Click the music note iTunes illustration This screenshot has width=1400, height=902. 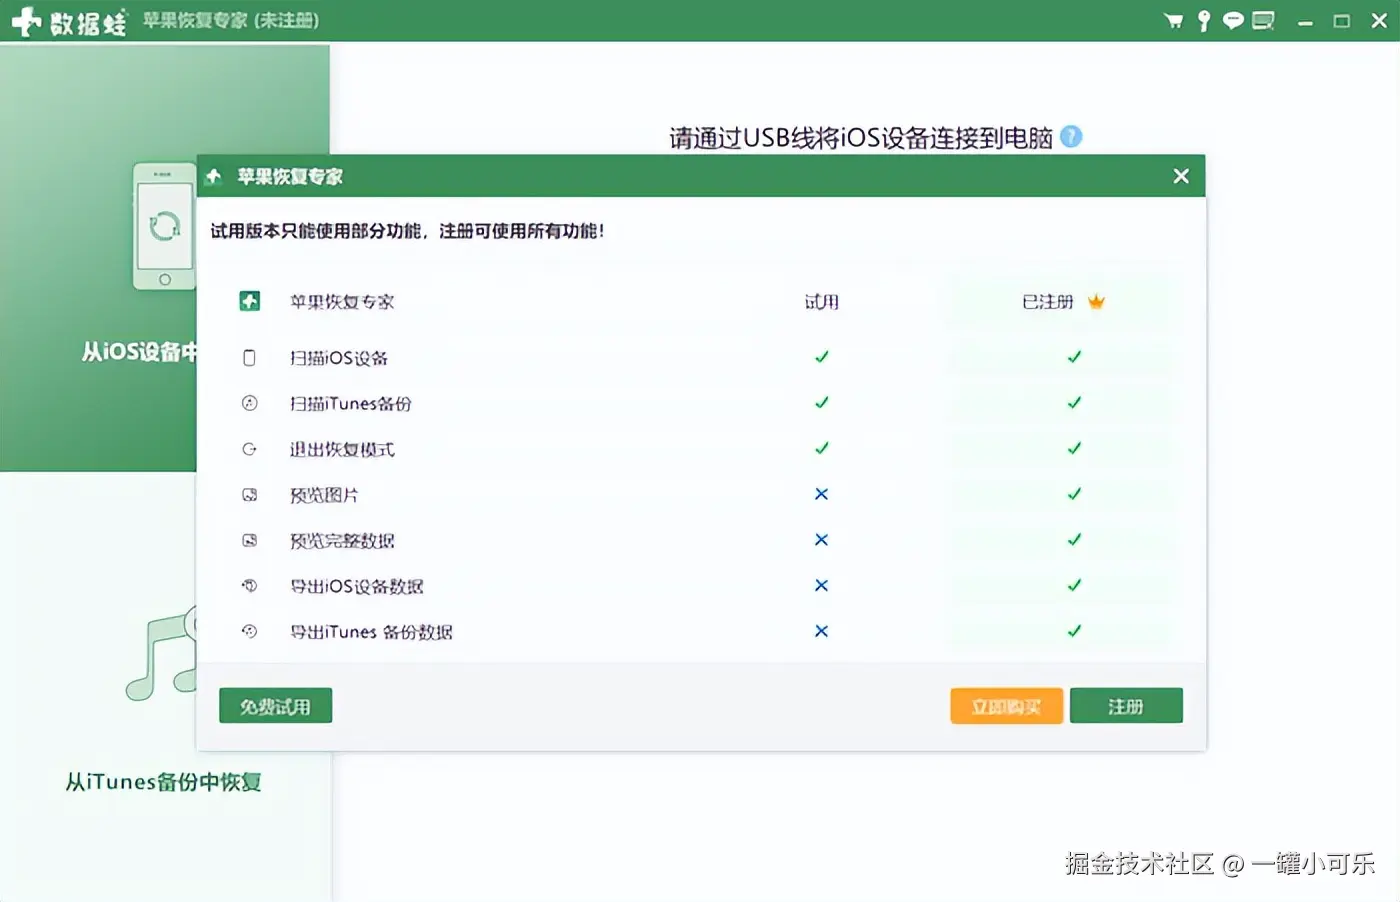click(x=161, y=652)
